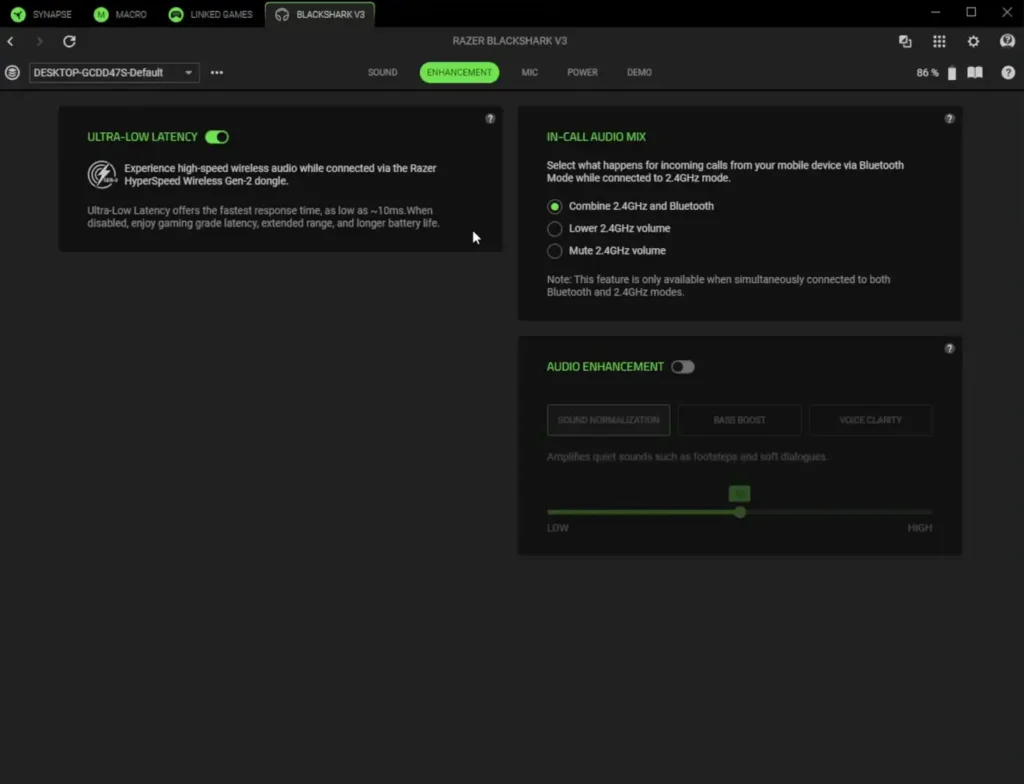Switch to the SOUND tab
The height and width of the screenshot is (784, 1024).
pyautogui.click(x=382, y=73)
